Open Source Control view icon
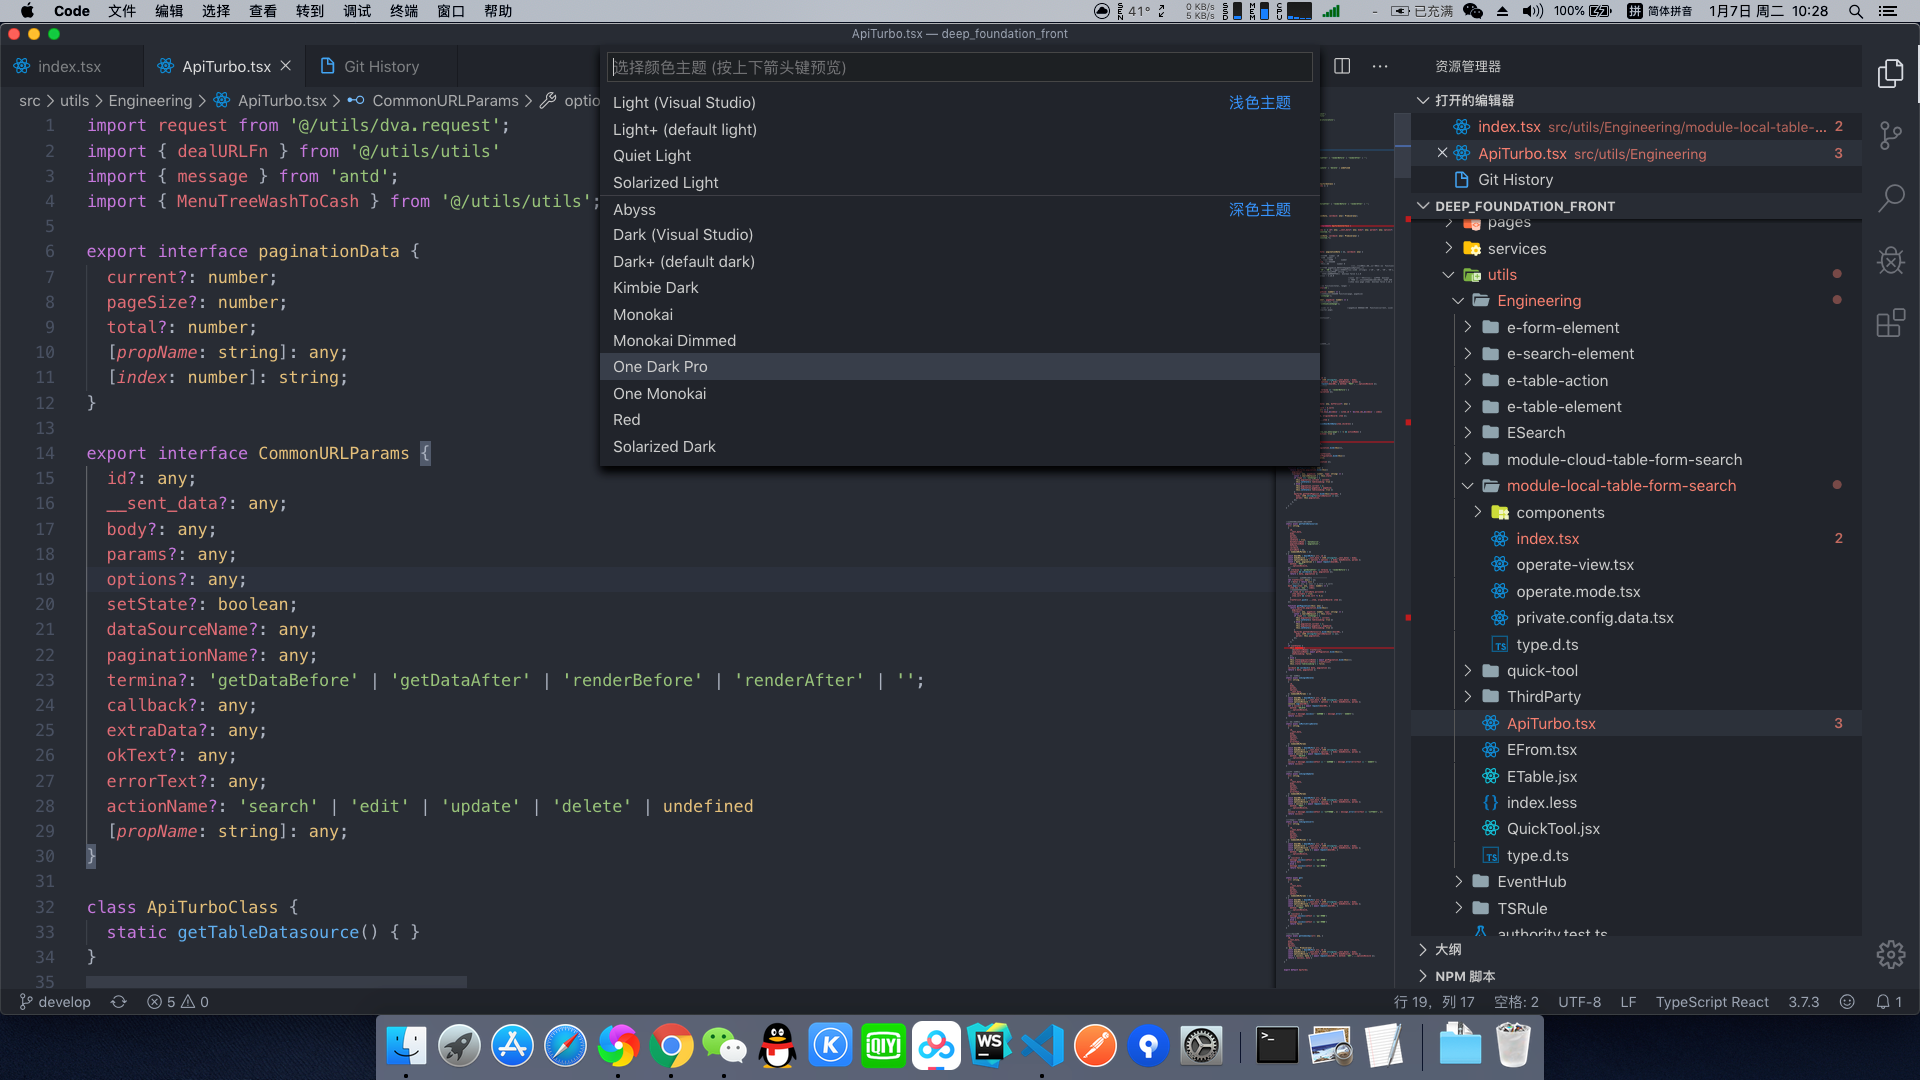 coord(1890,135)
